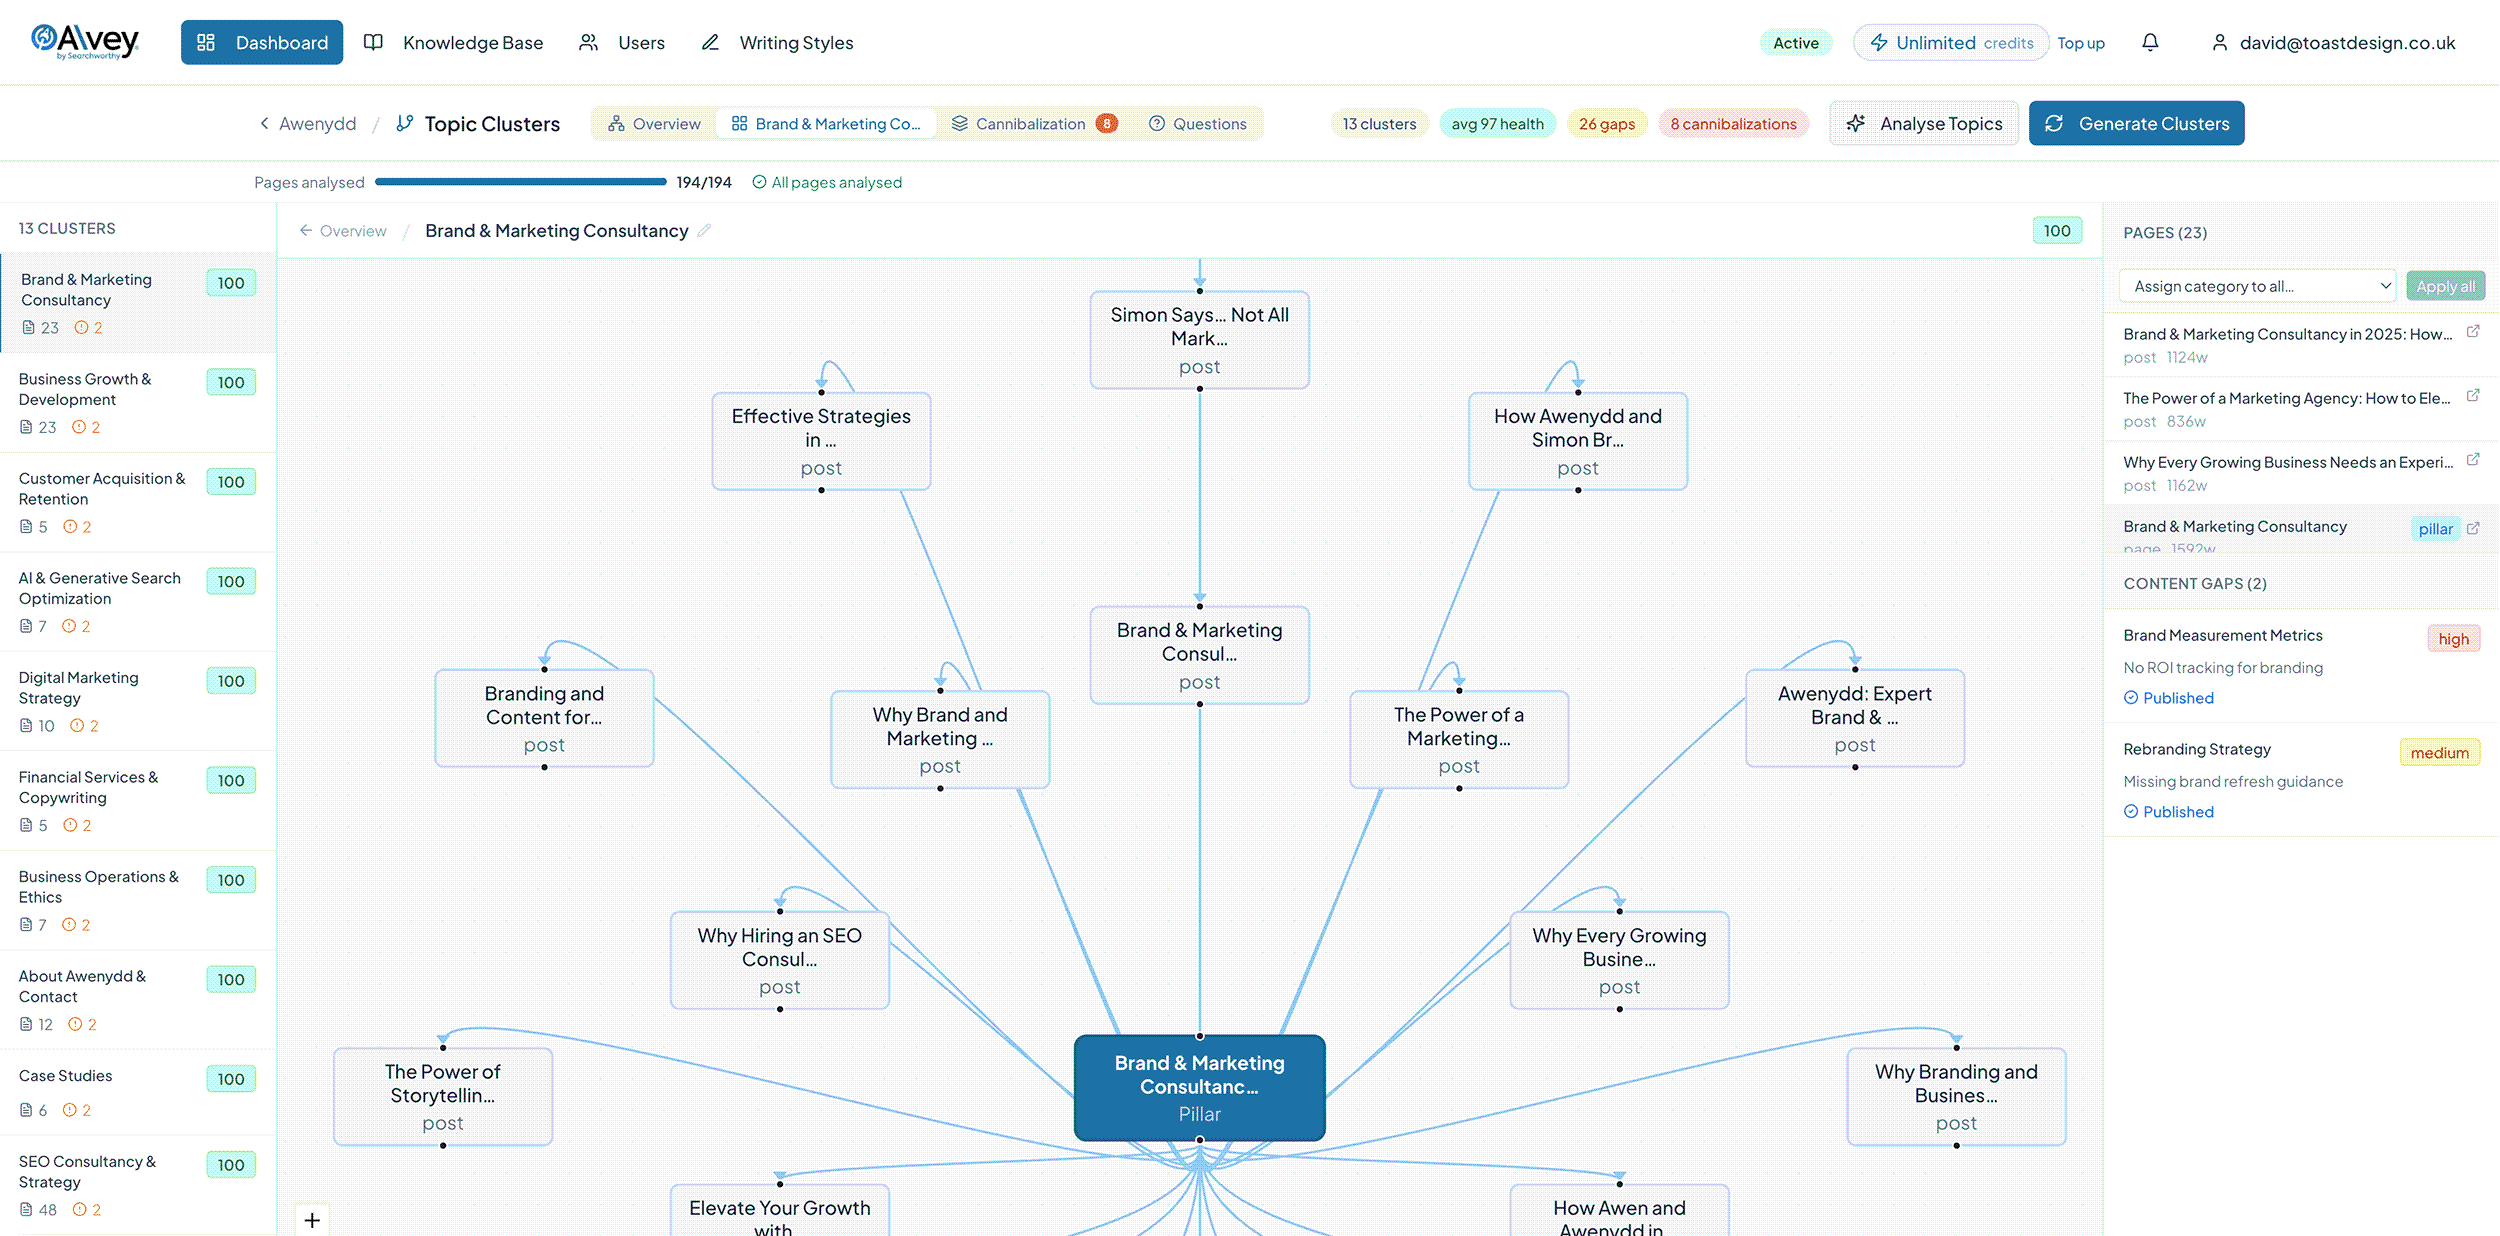
Task: Click the Brand & Marketing Consultanc... Pillar node
Action: click(x=1199, y=1088)
